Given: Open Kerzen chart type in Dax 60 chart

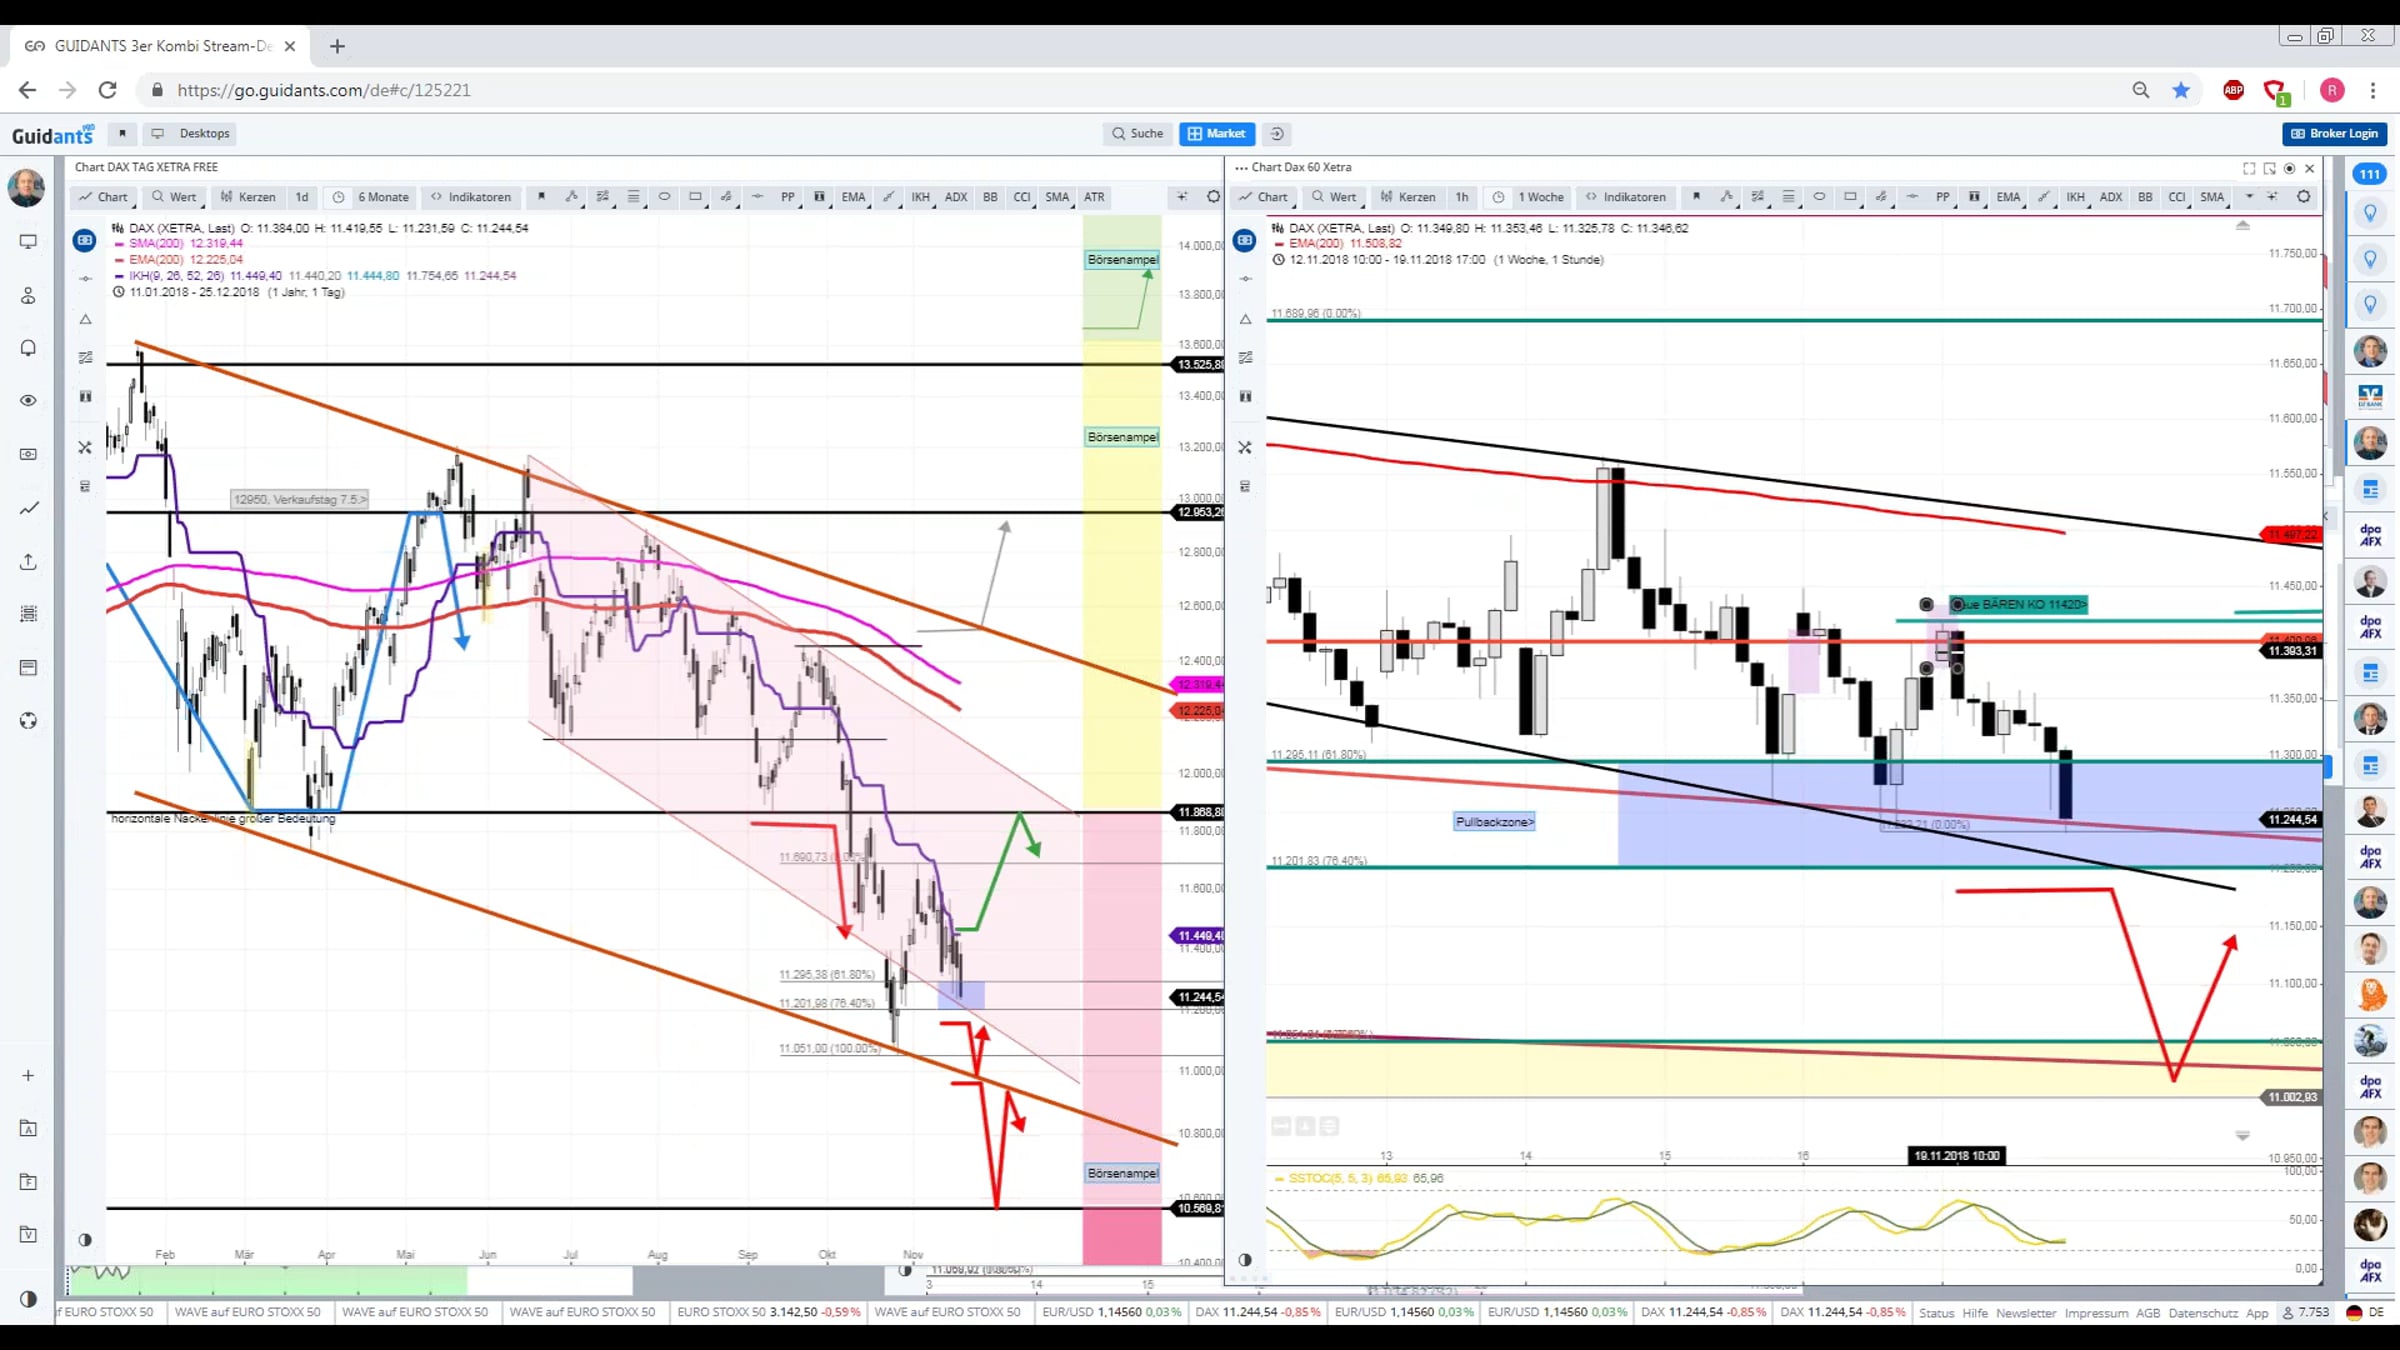Looking at the screenshot, I should pos(1407,197).
